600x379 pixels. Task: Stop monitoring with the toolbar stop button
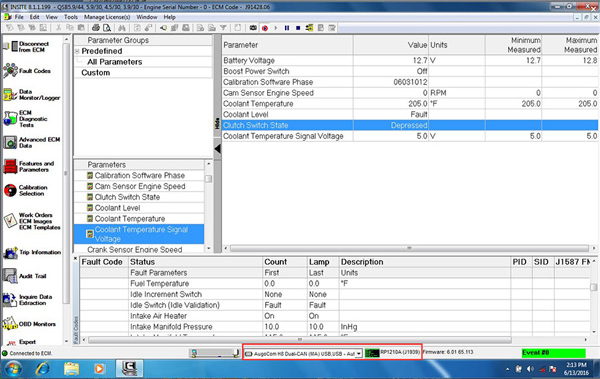298,28
